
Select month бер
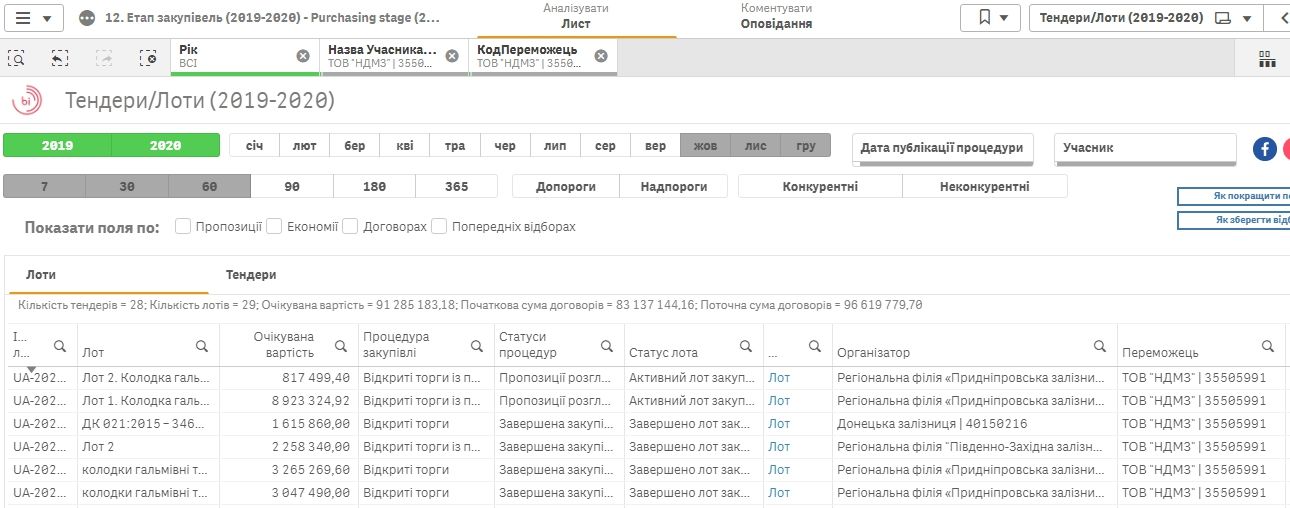[355, 146]
